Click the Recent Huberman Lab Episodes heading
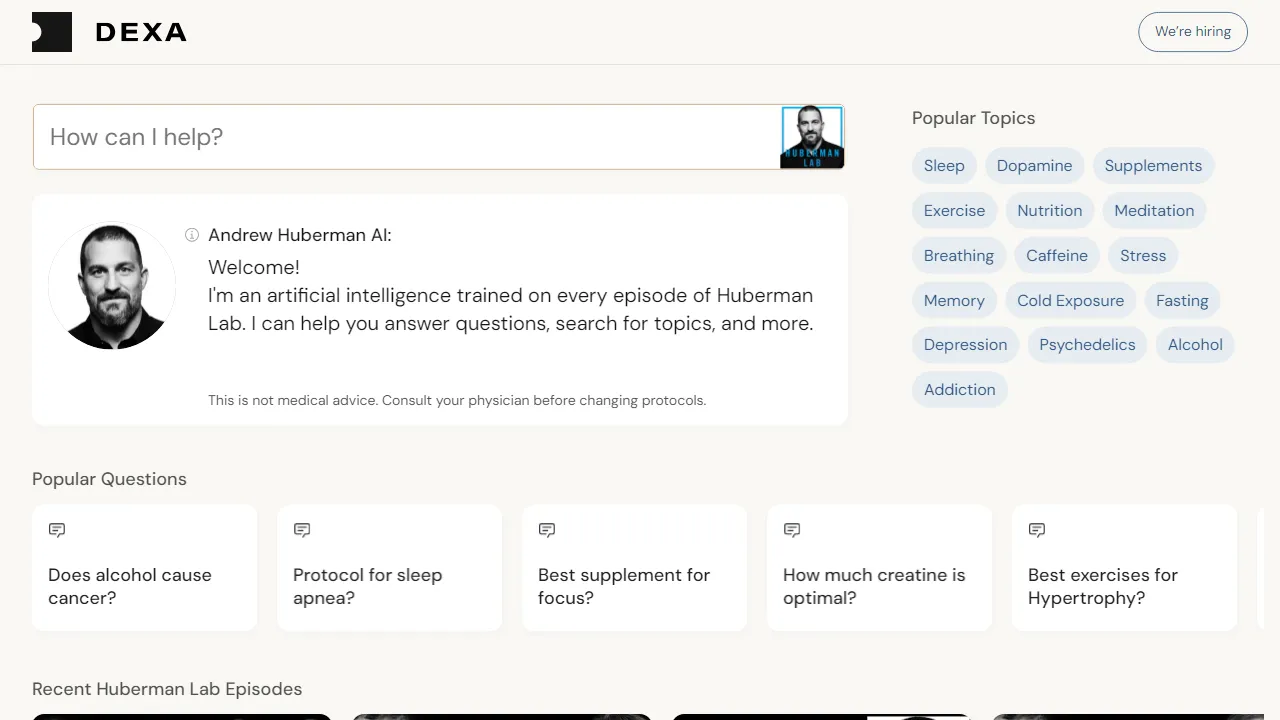Viewport: 1280px width, 720px height. pyautogui.click(x=167, y=689)
